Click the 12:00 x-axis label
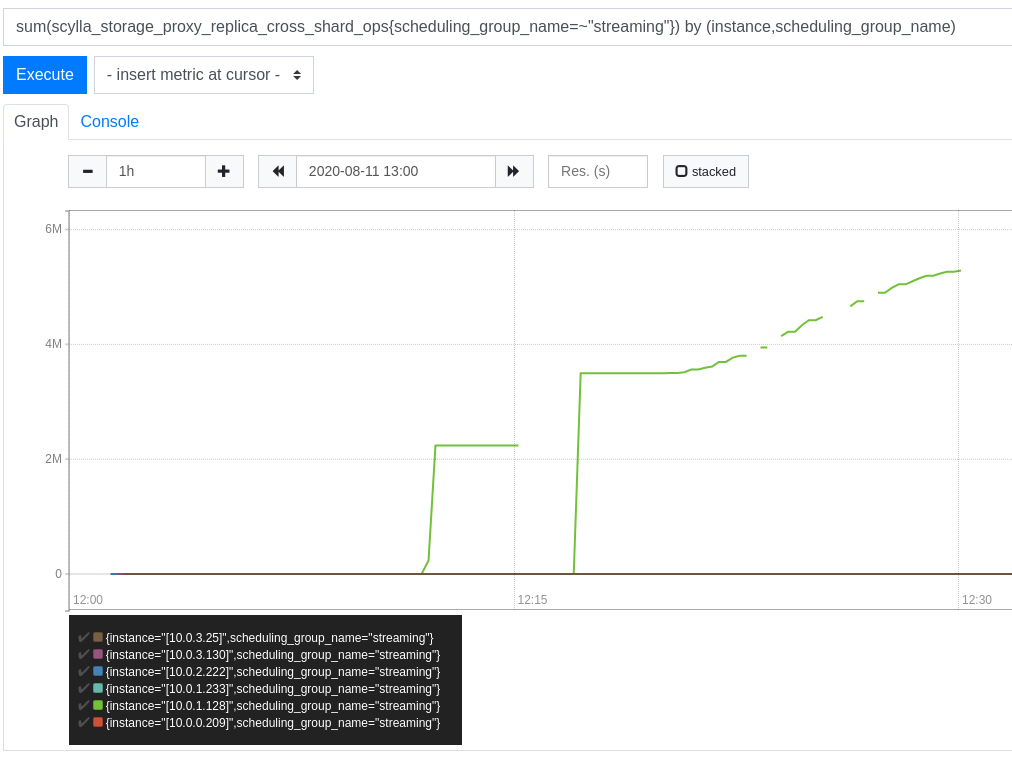Screen dimensions: 1012x760 pyautogui.click(x=88, y=600)
